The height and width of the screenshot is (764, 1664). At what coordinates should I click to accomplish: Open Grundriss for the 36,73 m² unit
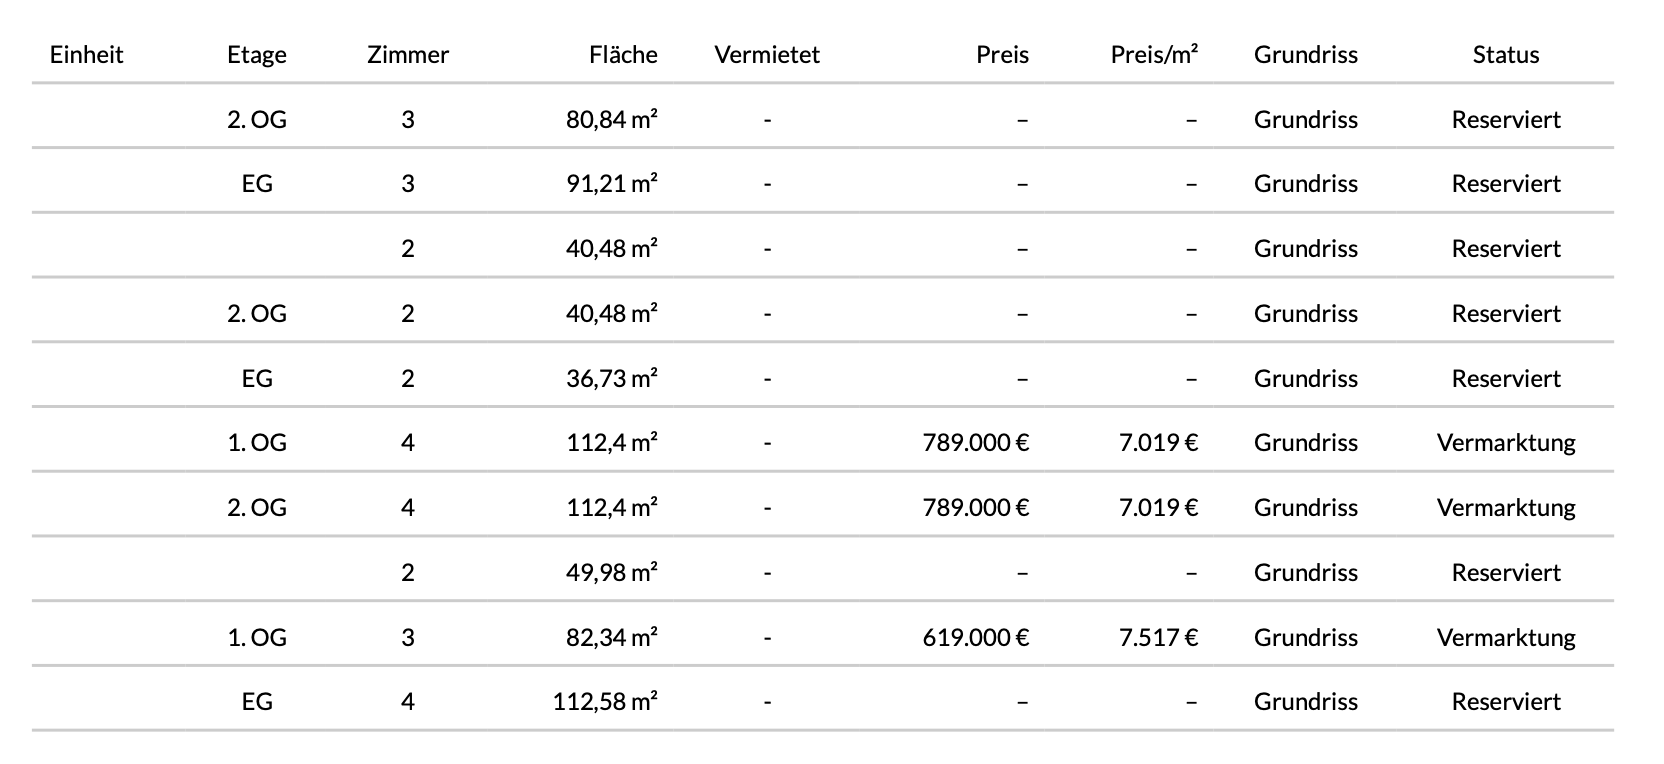(1305, 379)
